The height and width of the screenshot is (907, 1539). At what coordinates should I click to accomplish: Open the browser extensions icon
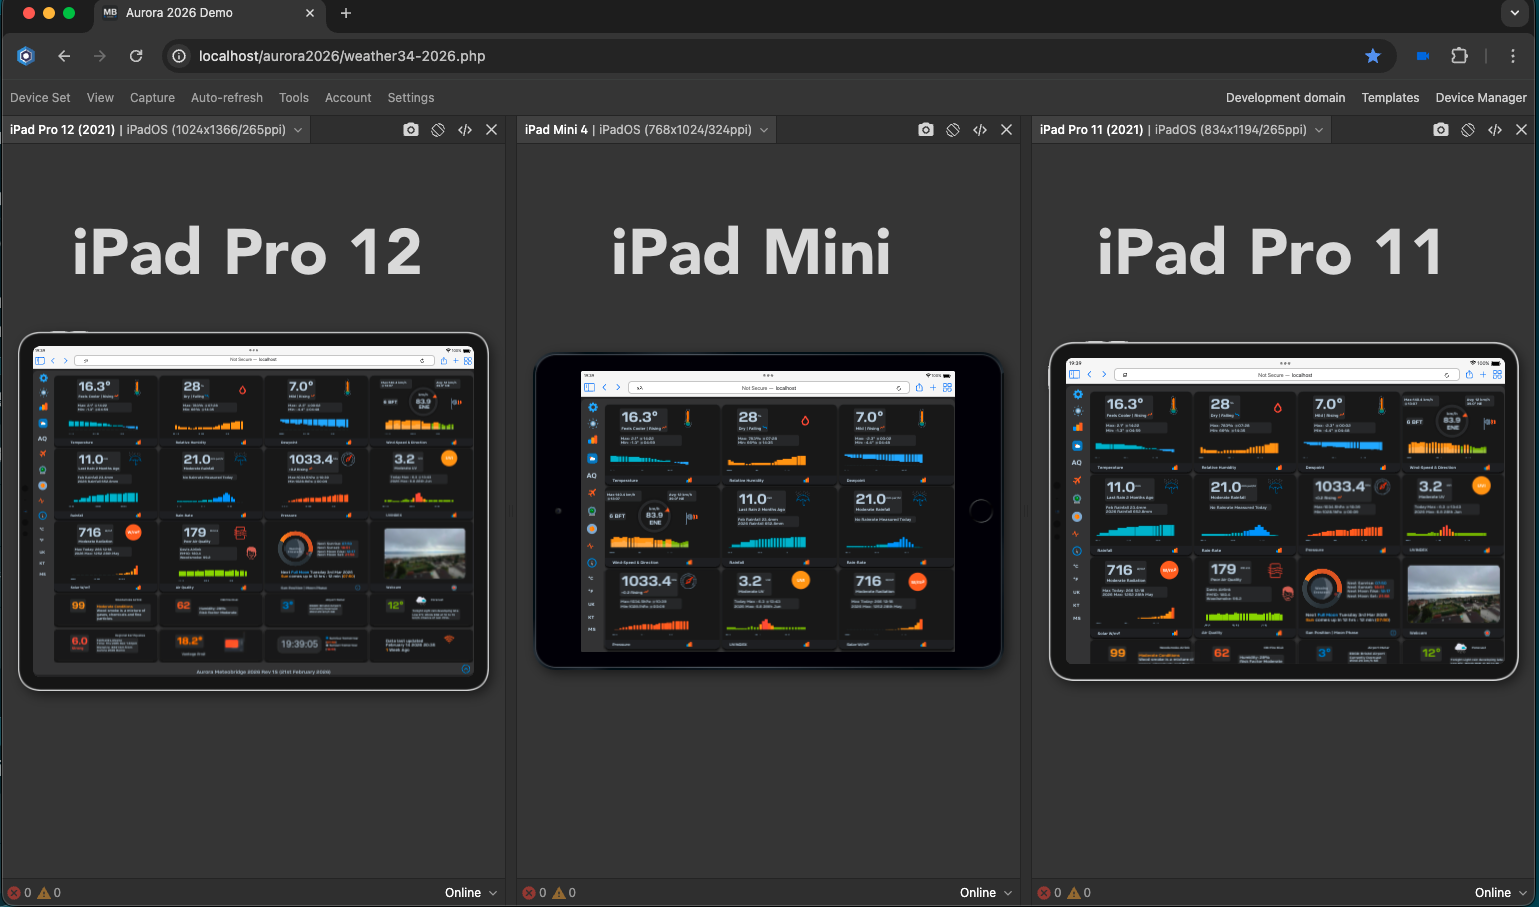(1460, 56)
